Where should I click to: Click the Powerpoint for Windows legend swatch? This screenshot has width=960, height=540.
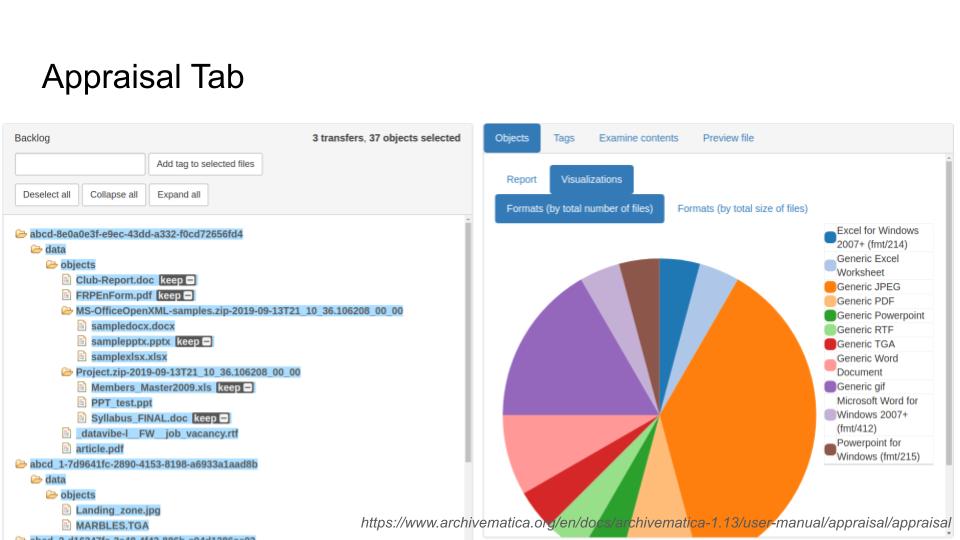coord(830,449)
